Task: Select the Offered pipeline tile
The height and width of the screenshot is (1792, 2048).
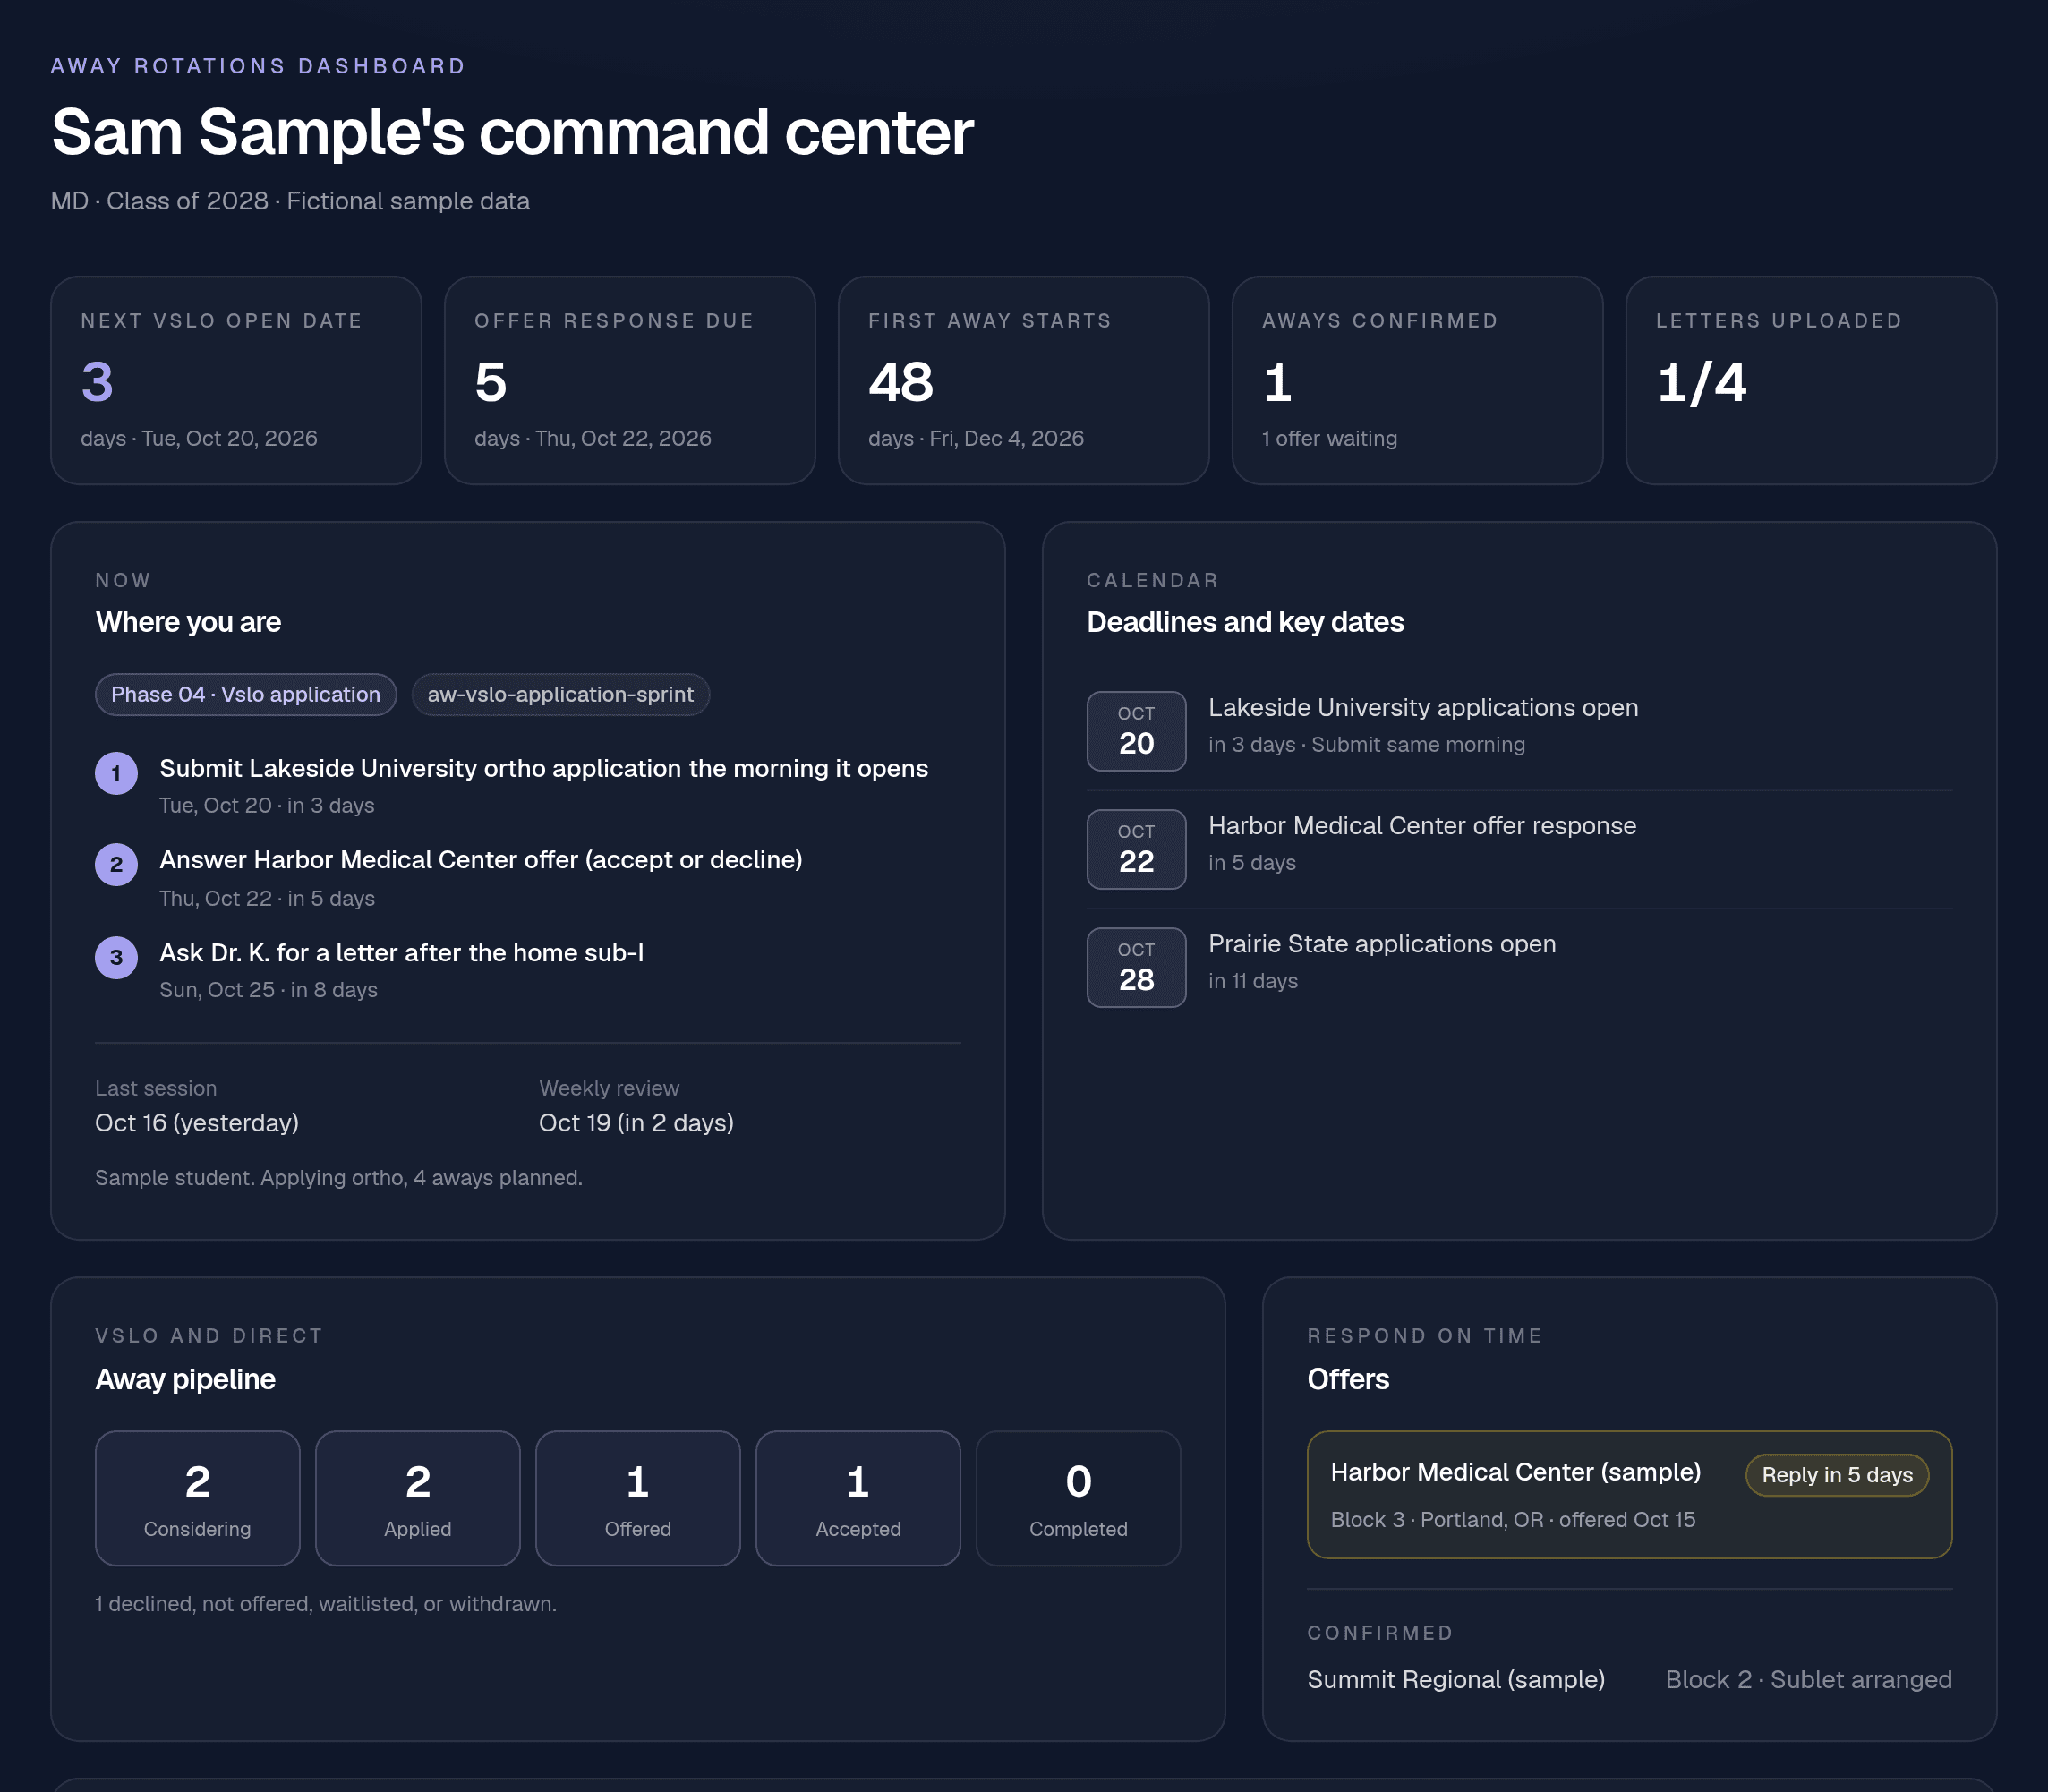Action: point(638,1498)
